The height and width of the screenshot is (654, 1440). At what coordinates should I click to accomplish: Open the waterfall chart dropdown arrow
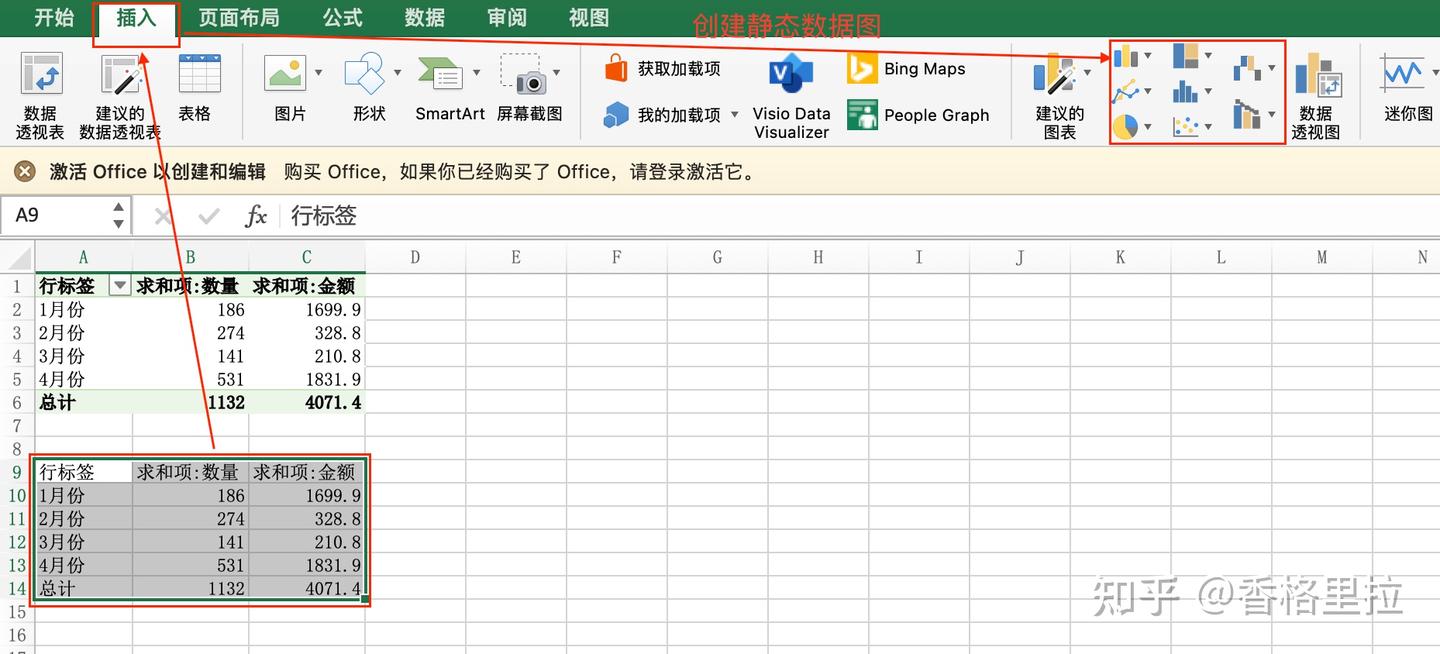(1271, 69)
